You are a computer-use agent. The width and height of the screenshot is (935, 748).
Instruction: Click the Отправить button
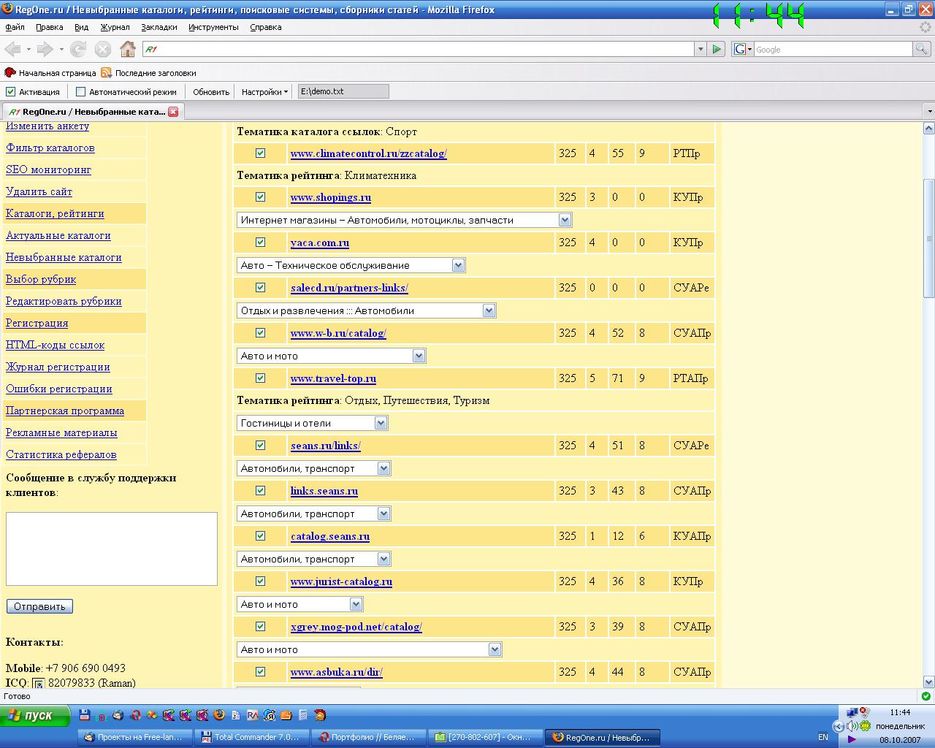point(39,607)
